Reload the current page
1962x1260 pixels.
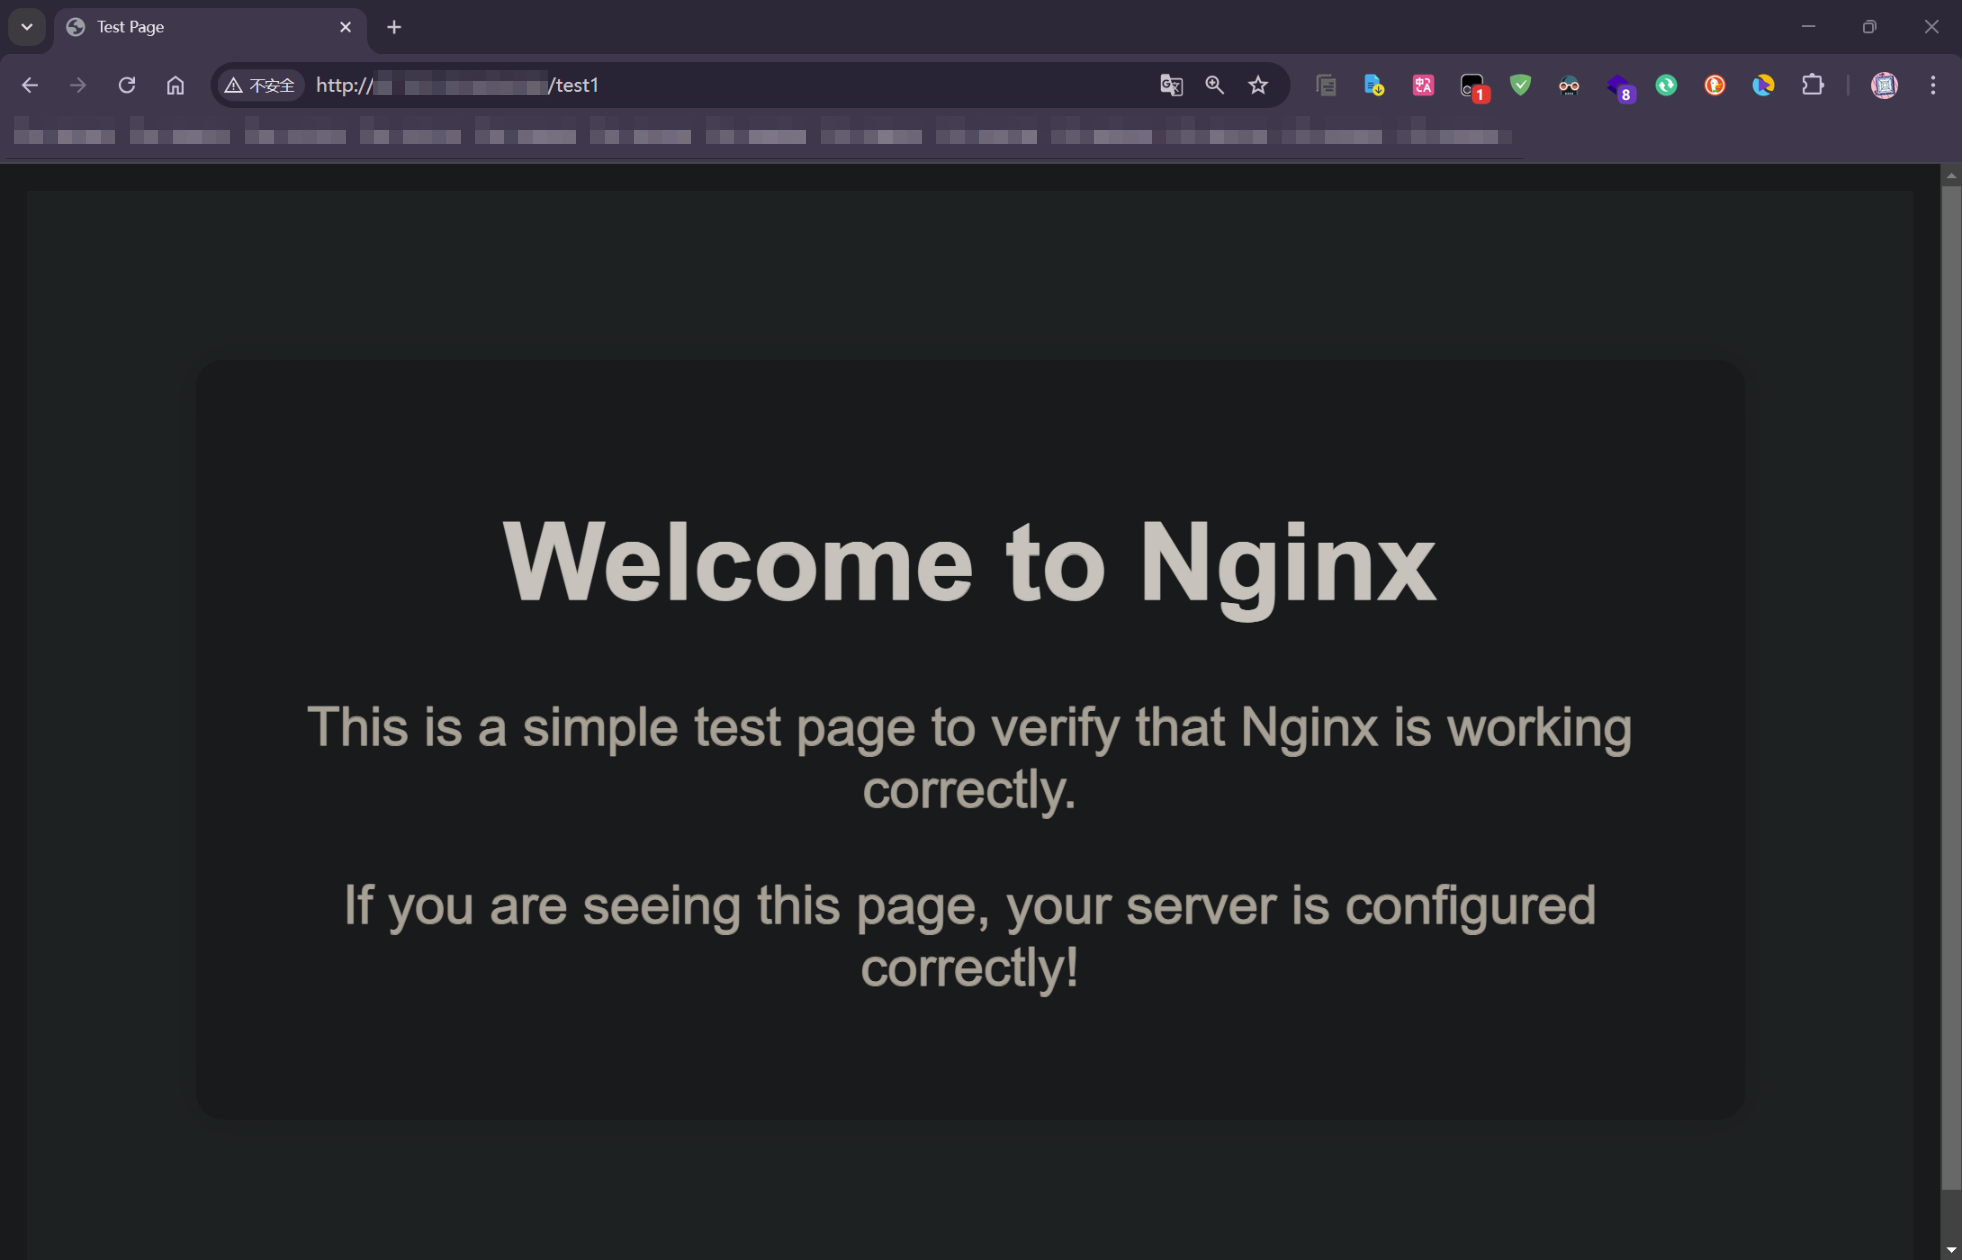[x=127, y=85]
